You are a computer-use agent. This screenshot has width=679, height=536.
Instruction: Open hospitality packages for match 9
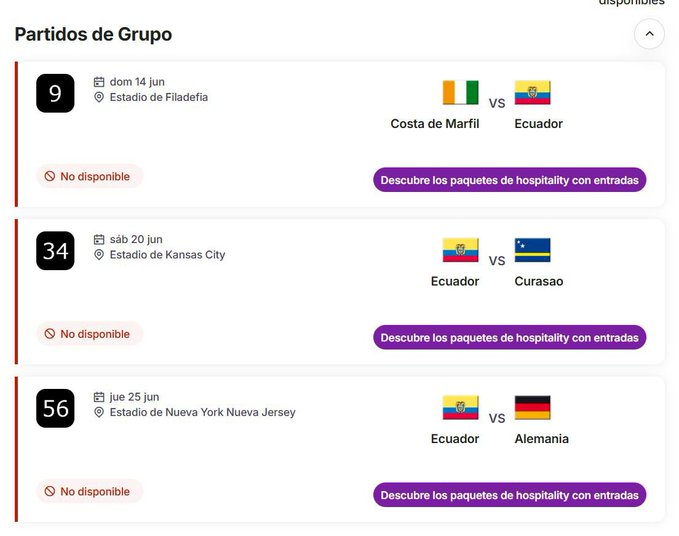(x=509, y=180)
